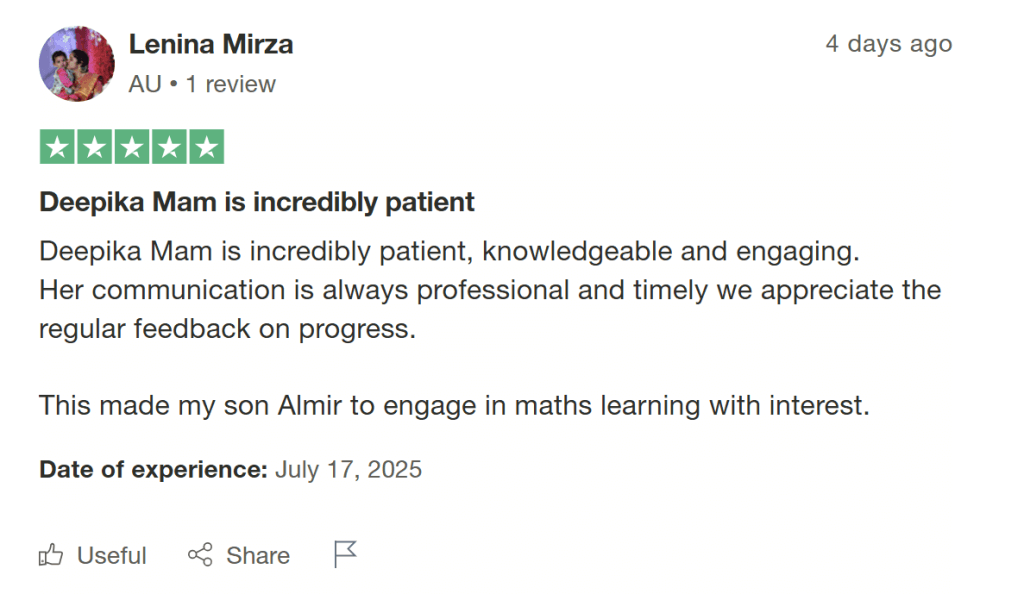
Task: Click the fourth green rating star
Action: (x=169, y=148)
